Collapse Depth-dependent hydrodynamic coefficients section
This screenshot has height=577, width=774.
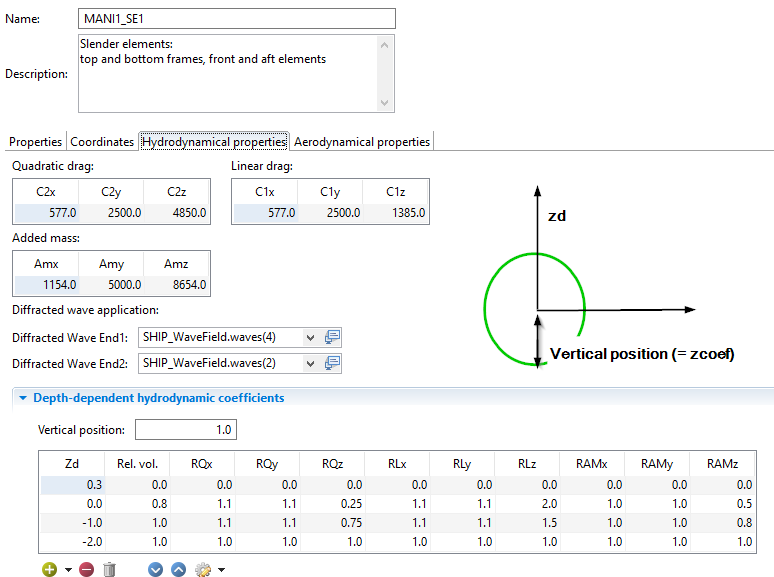[22, 398]
